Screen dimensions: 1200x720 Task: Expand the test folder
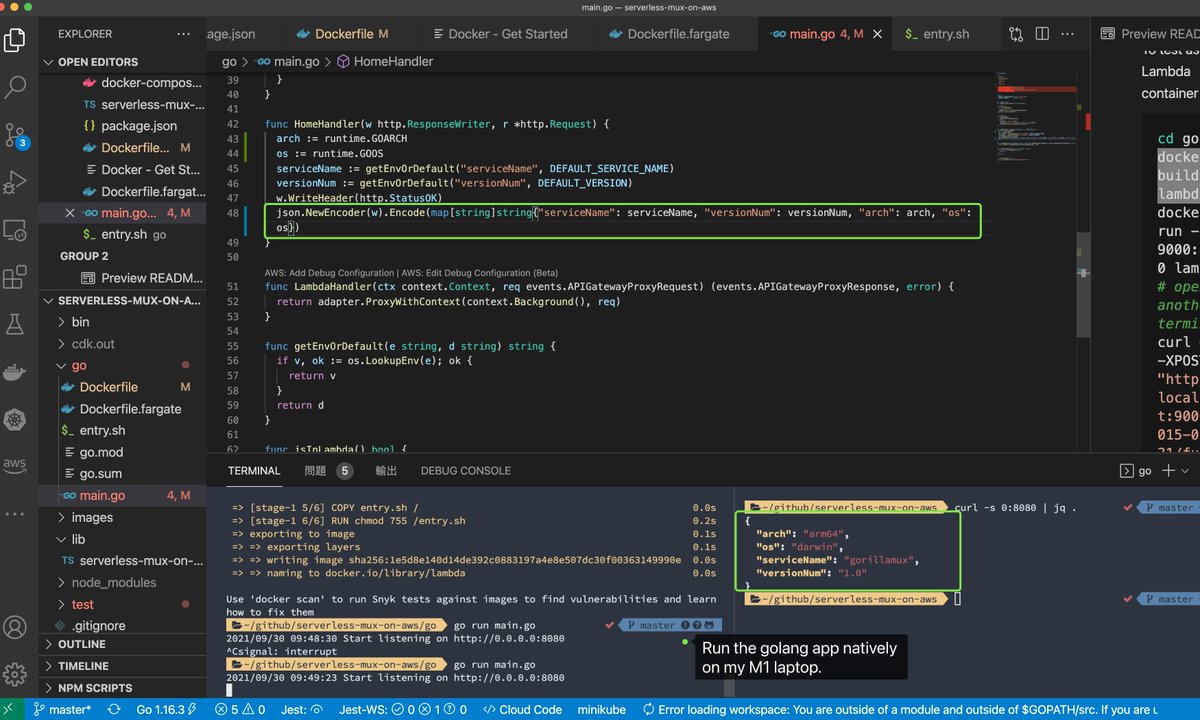coord(82,604)
